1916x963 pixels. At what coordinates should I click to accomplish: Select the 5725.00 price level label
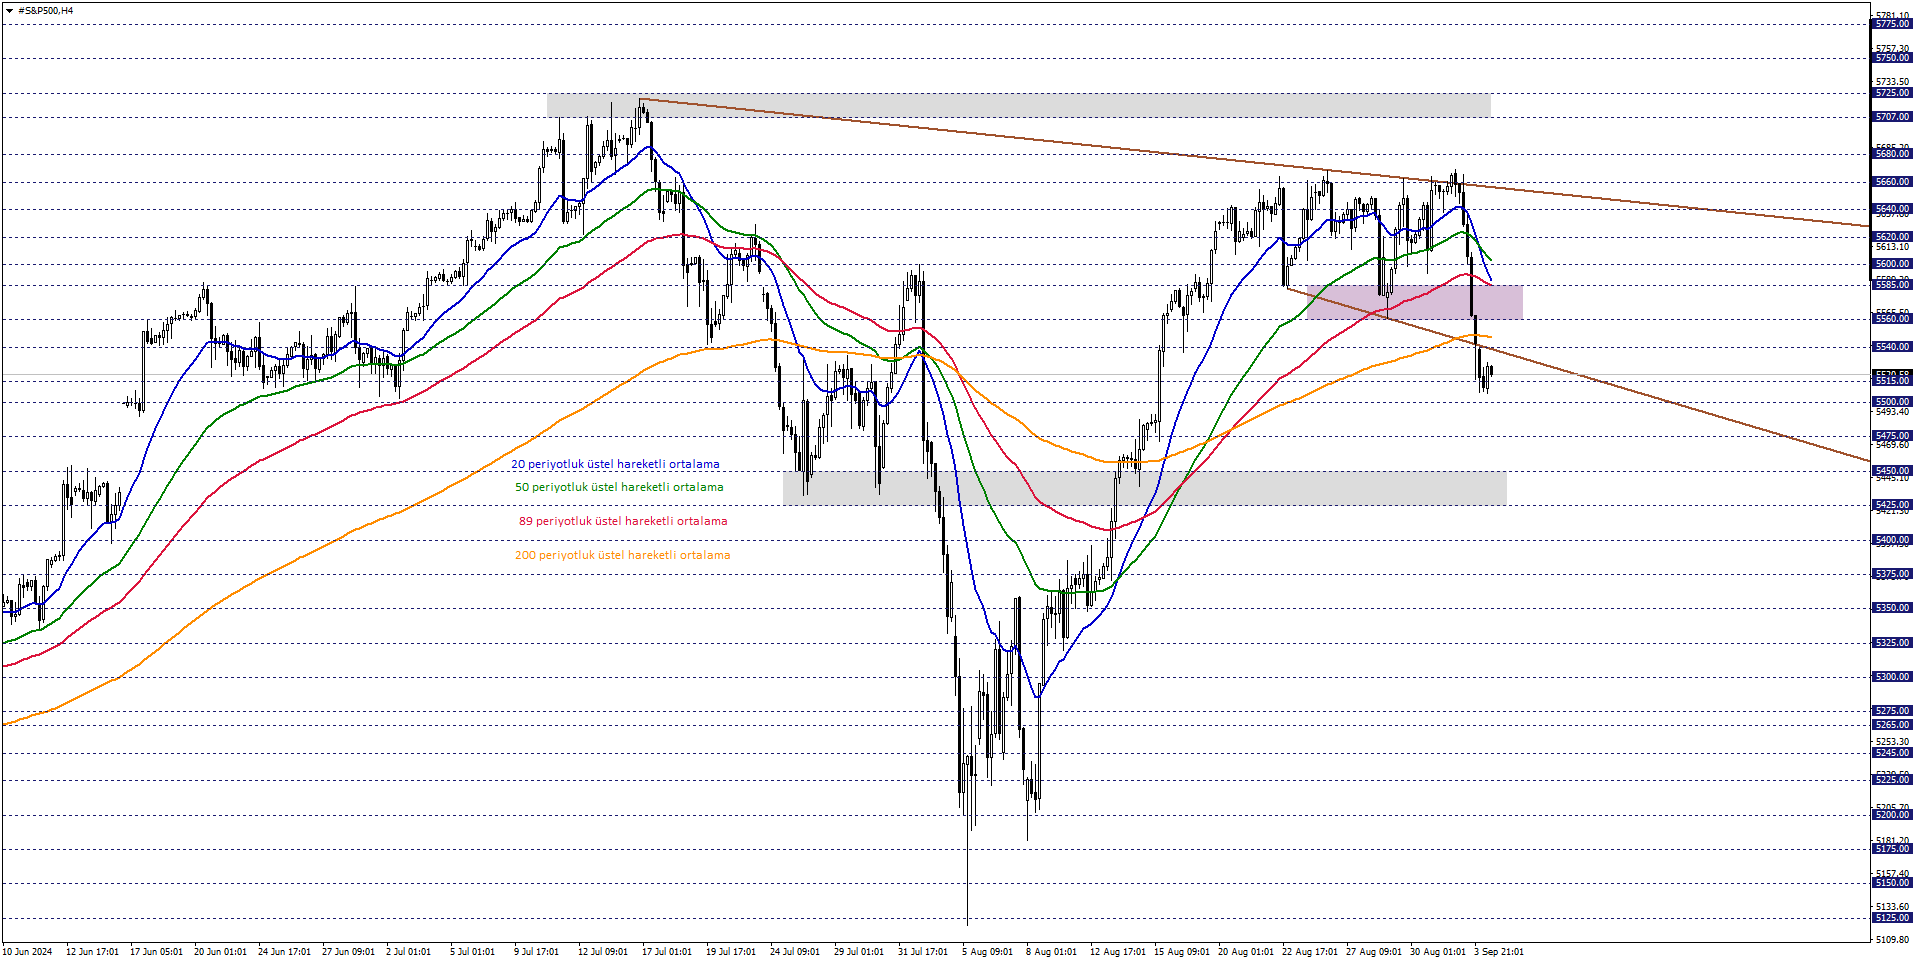pyautogui.click(x=1892, y=93)
